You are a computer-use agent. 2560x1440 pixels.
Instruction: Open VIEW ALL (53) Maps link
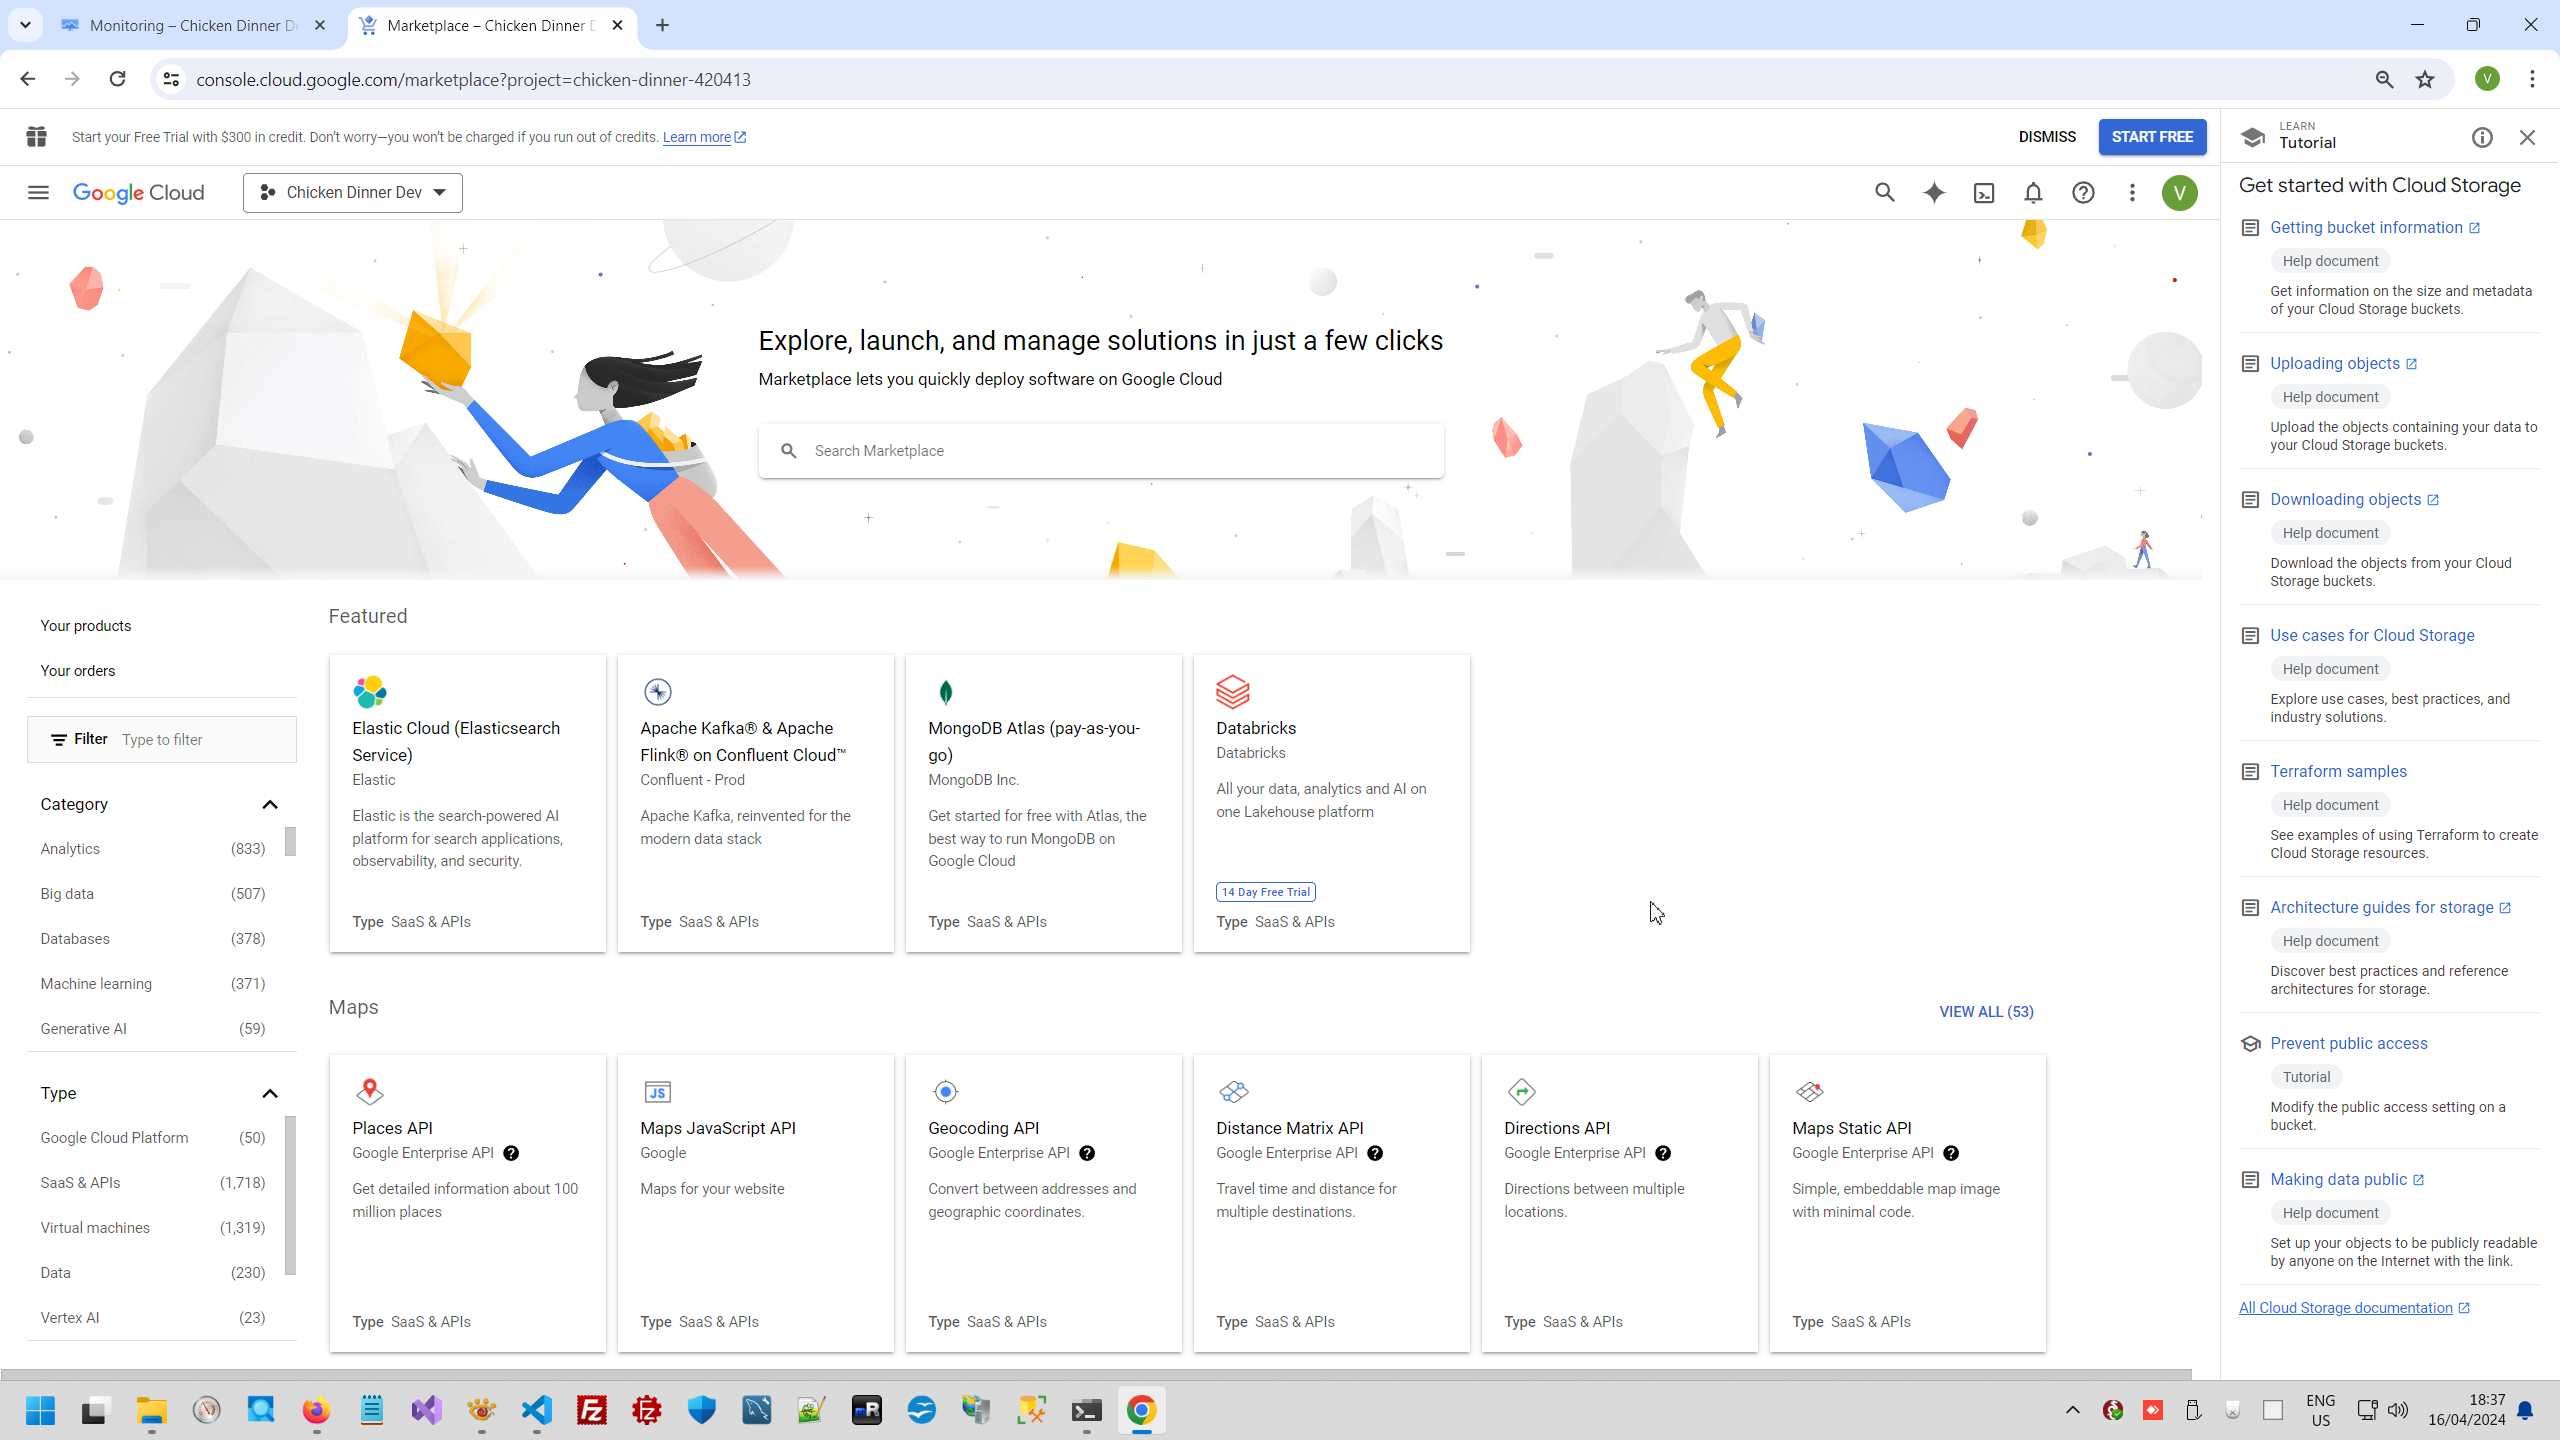pos(1986,1011)
